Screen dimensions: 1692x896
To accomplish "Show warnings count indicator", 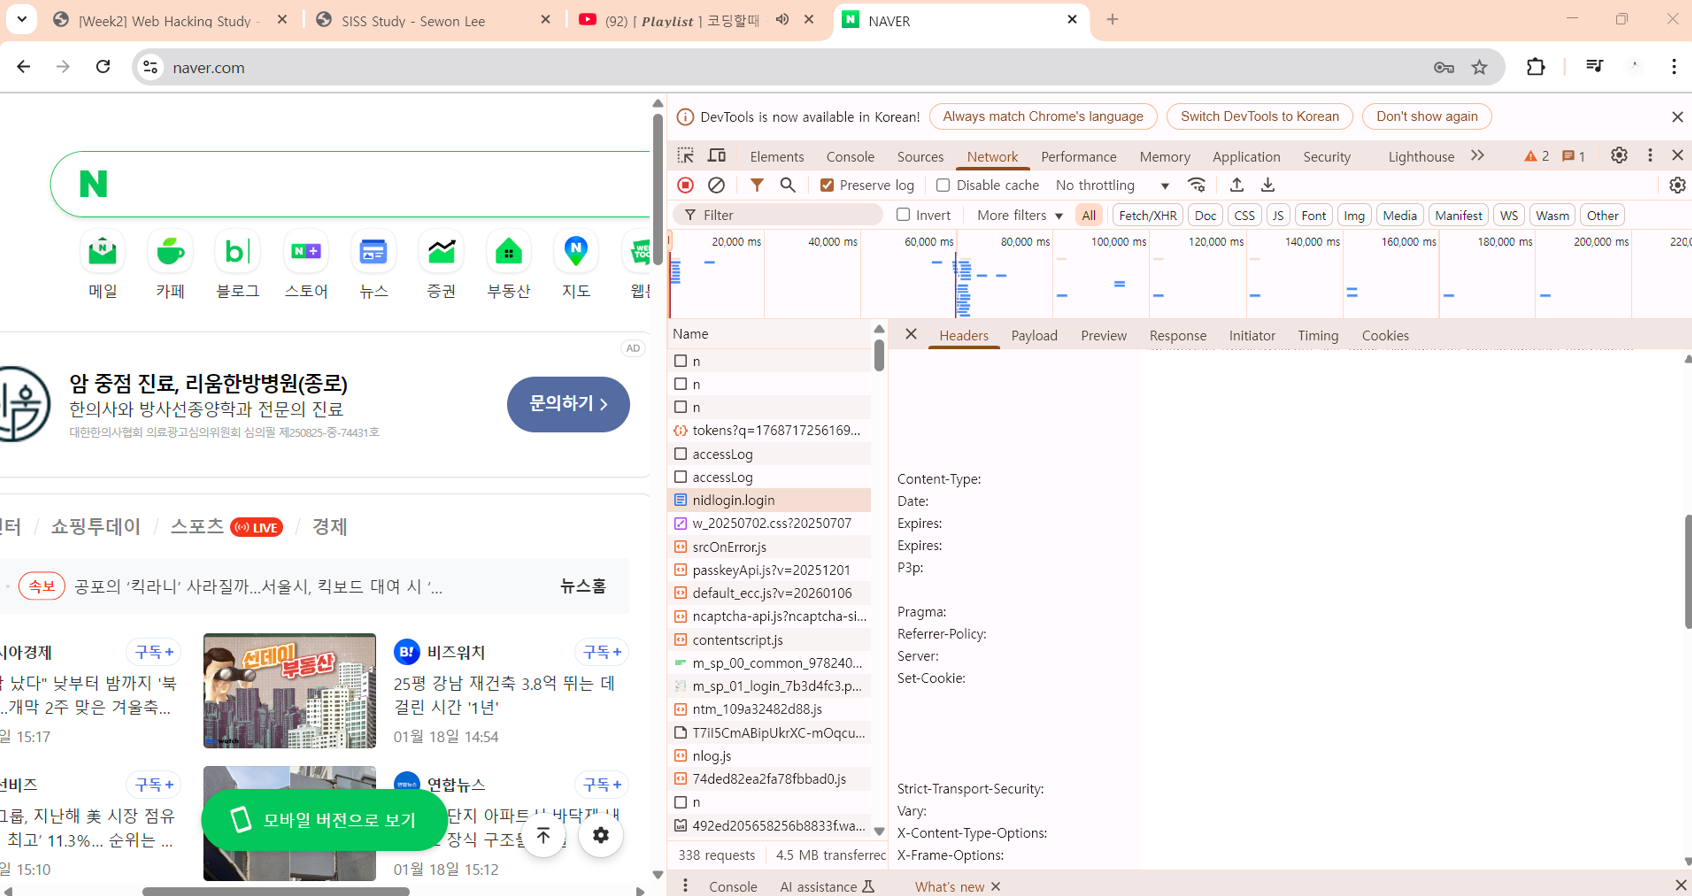I will click(1537, 156).
